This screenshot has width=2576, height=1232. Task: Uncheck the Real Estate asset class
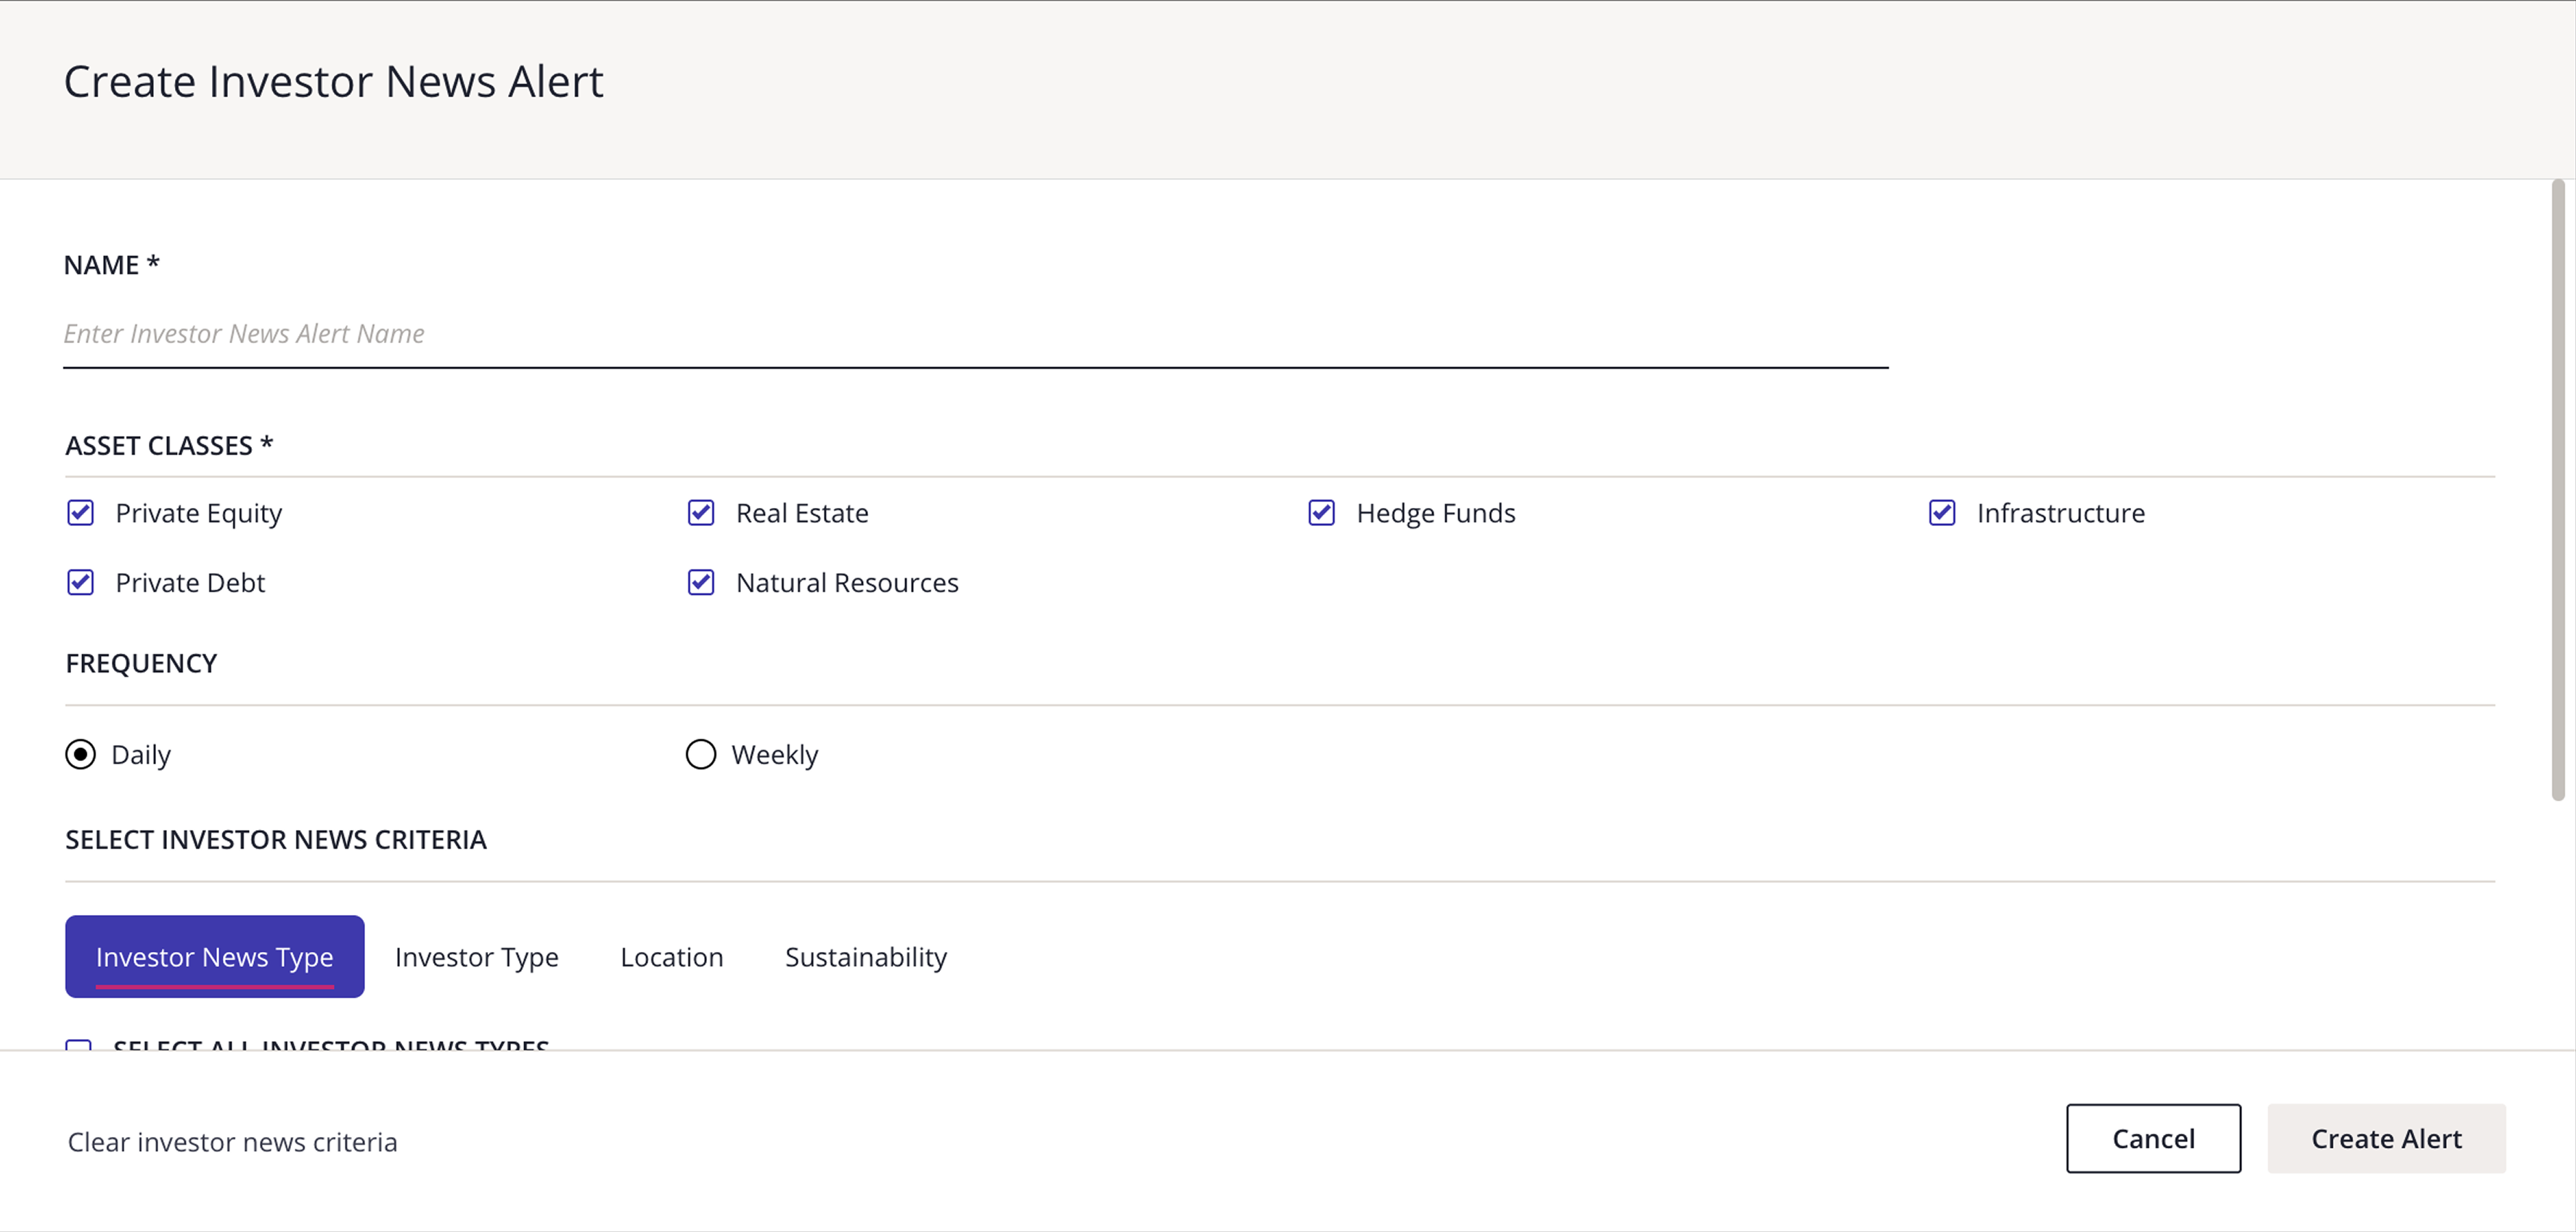(701, 513)
